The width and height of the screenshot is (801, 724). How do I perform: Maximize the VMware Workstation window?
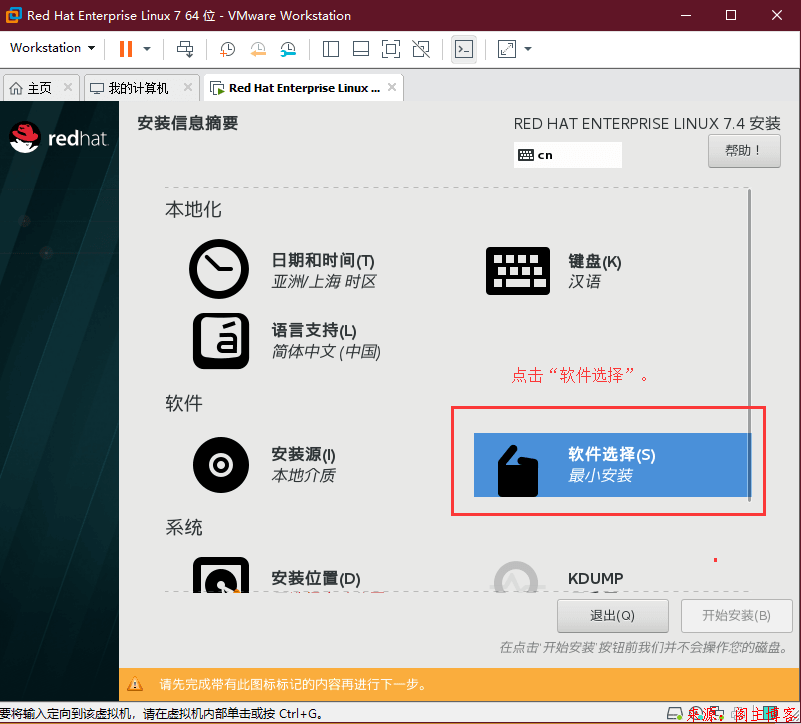coord(731,15)
